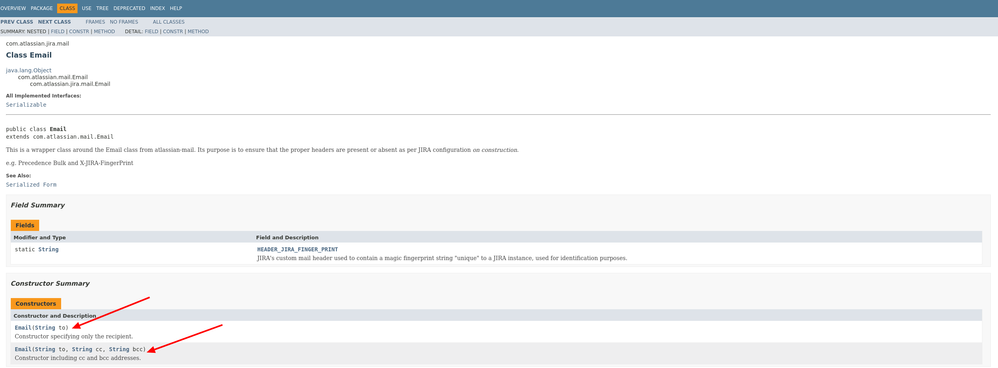Image resolution: width=998 pixels, height=368 pixels.
Task: Click the 'Constructor Summary' heading
Action: [50, 283]
